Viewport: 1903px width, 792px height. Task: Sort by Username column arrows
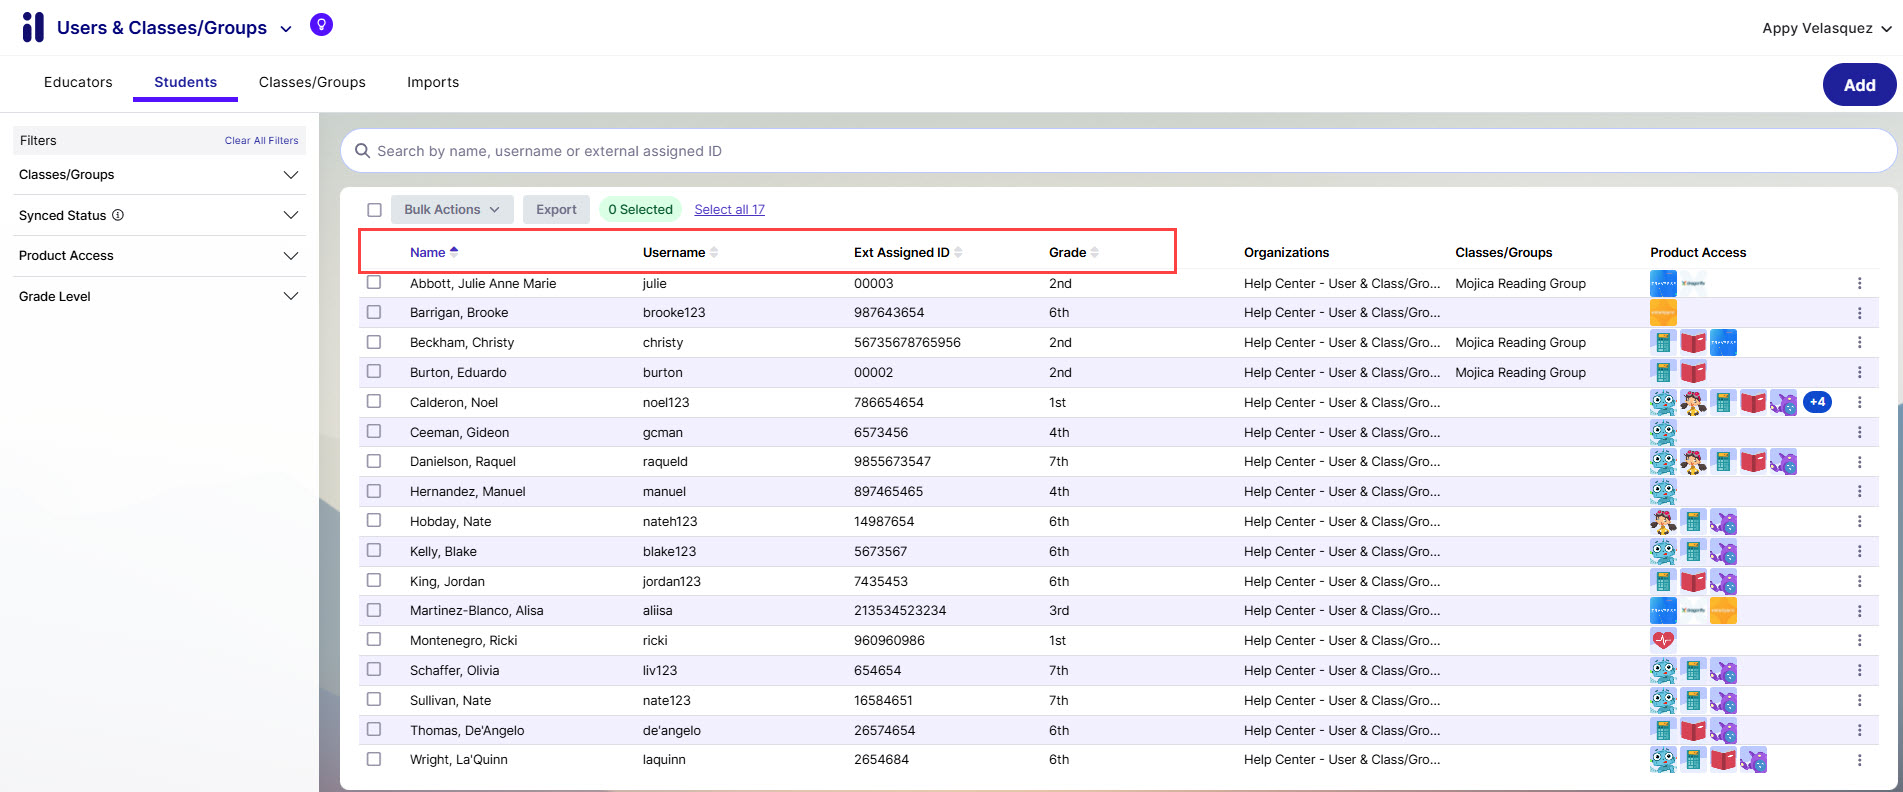click(714, 252)
